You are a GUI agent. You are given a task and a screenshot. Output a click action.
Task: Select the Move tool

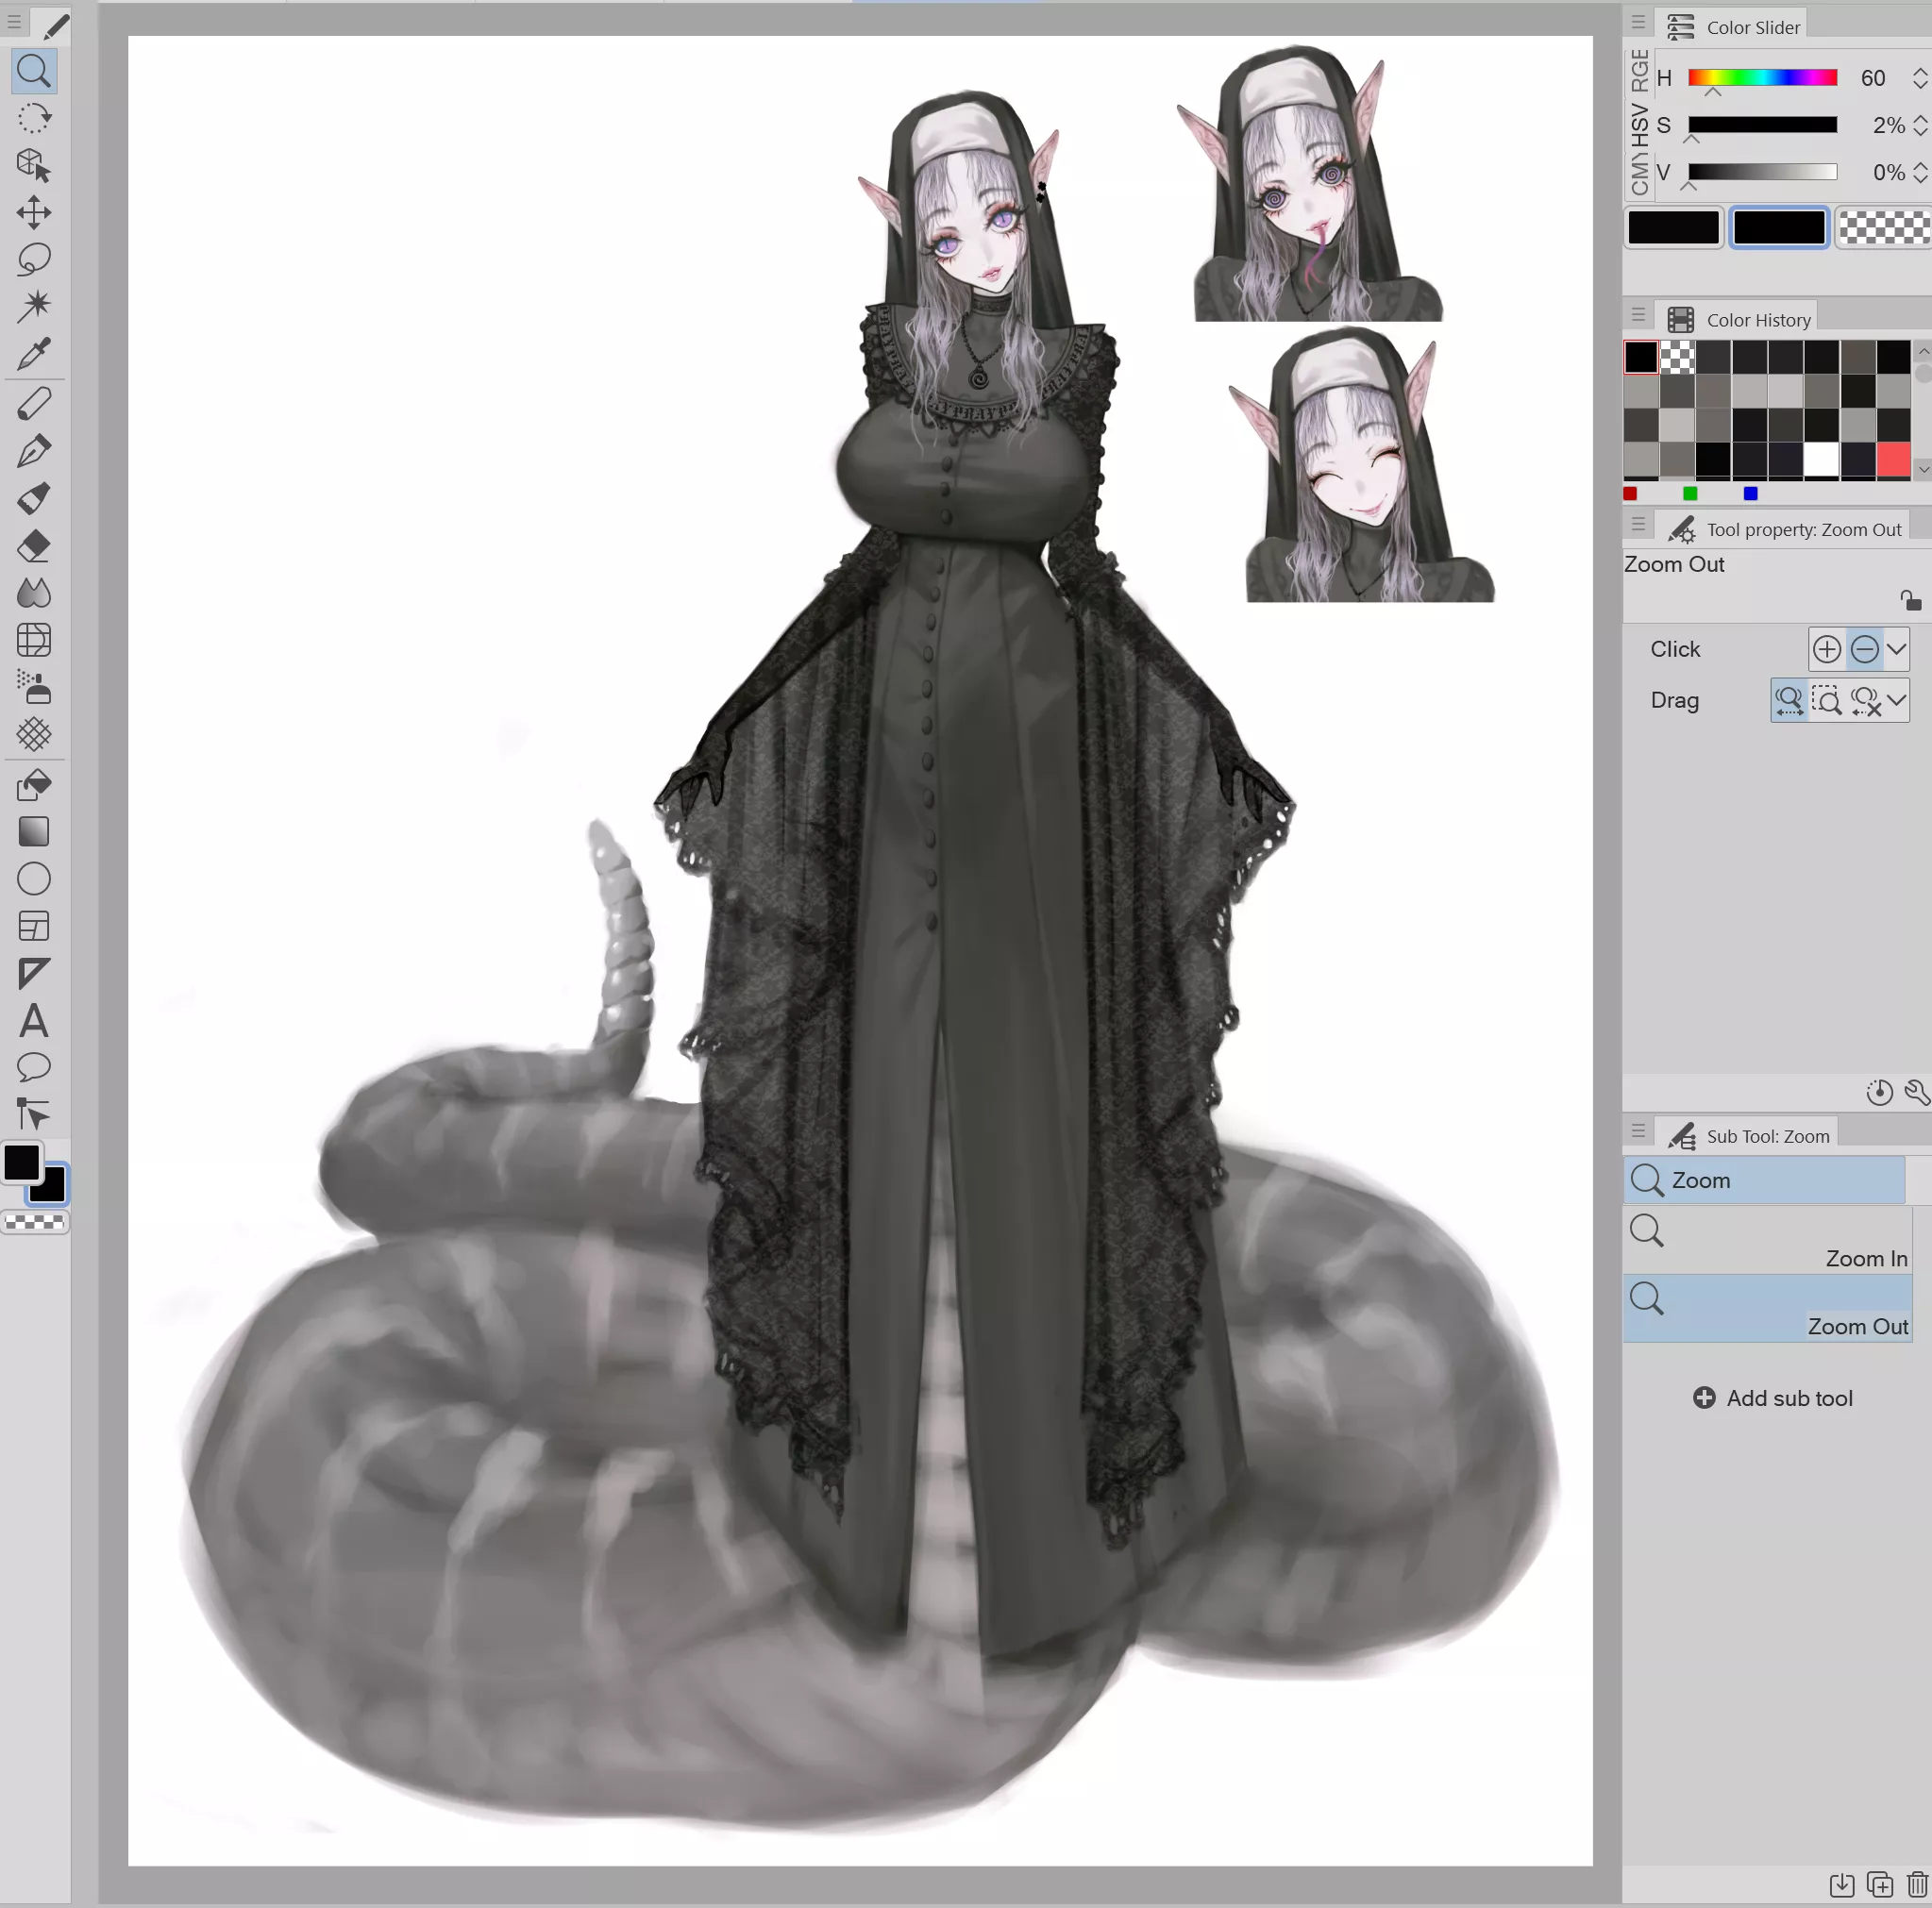(35, 212)
